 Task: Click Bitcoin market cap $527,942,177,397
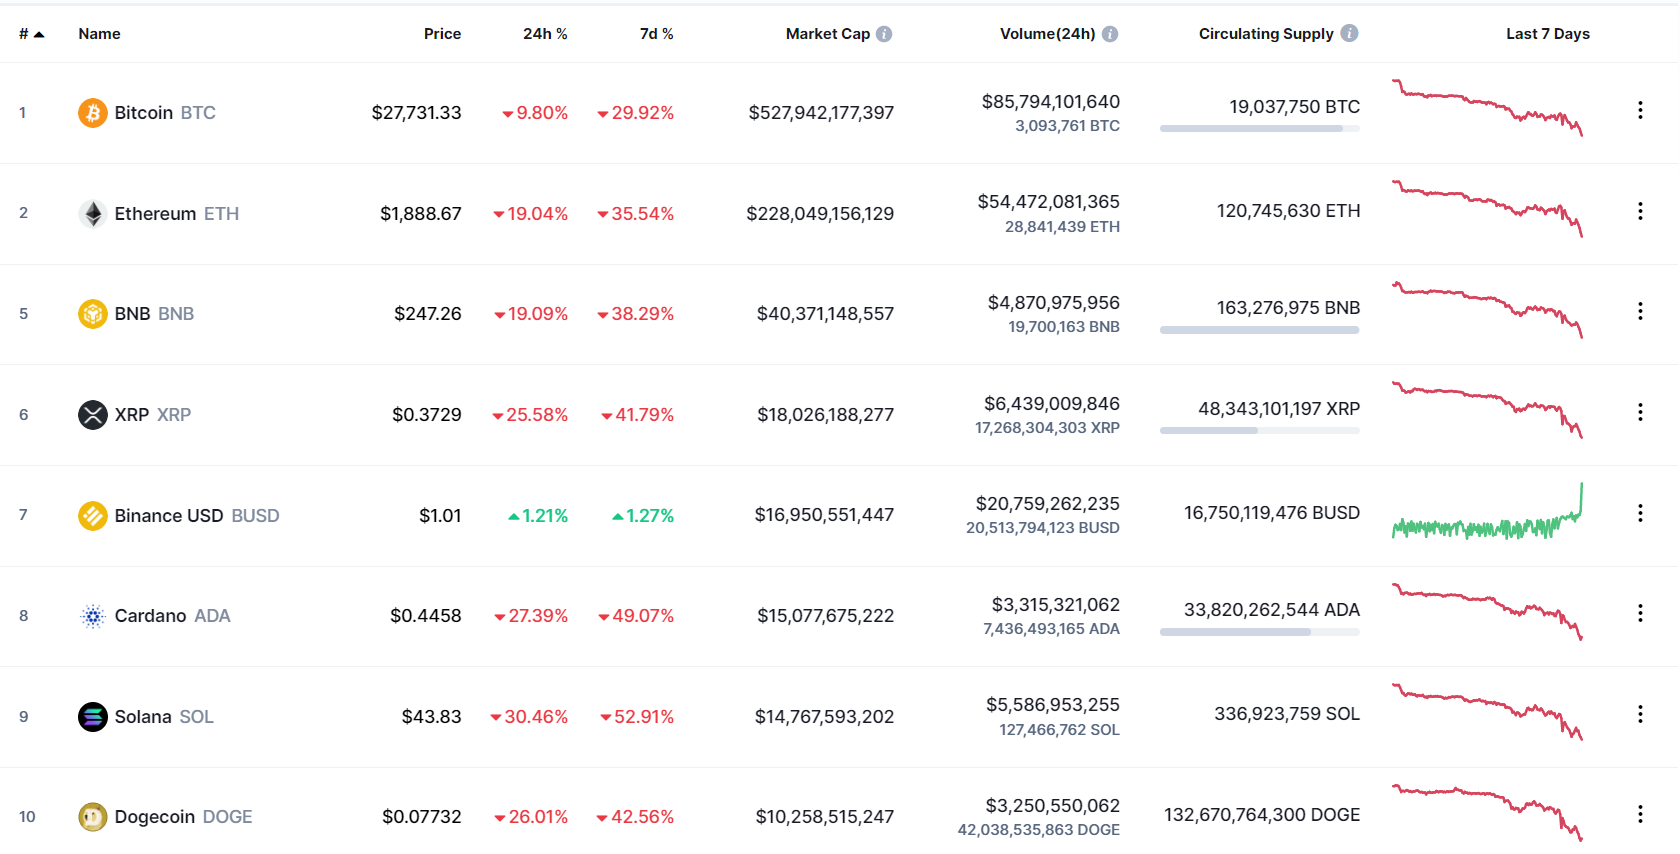[821, 113]
